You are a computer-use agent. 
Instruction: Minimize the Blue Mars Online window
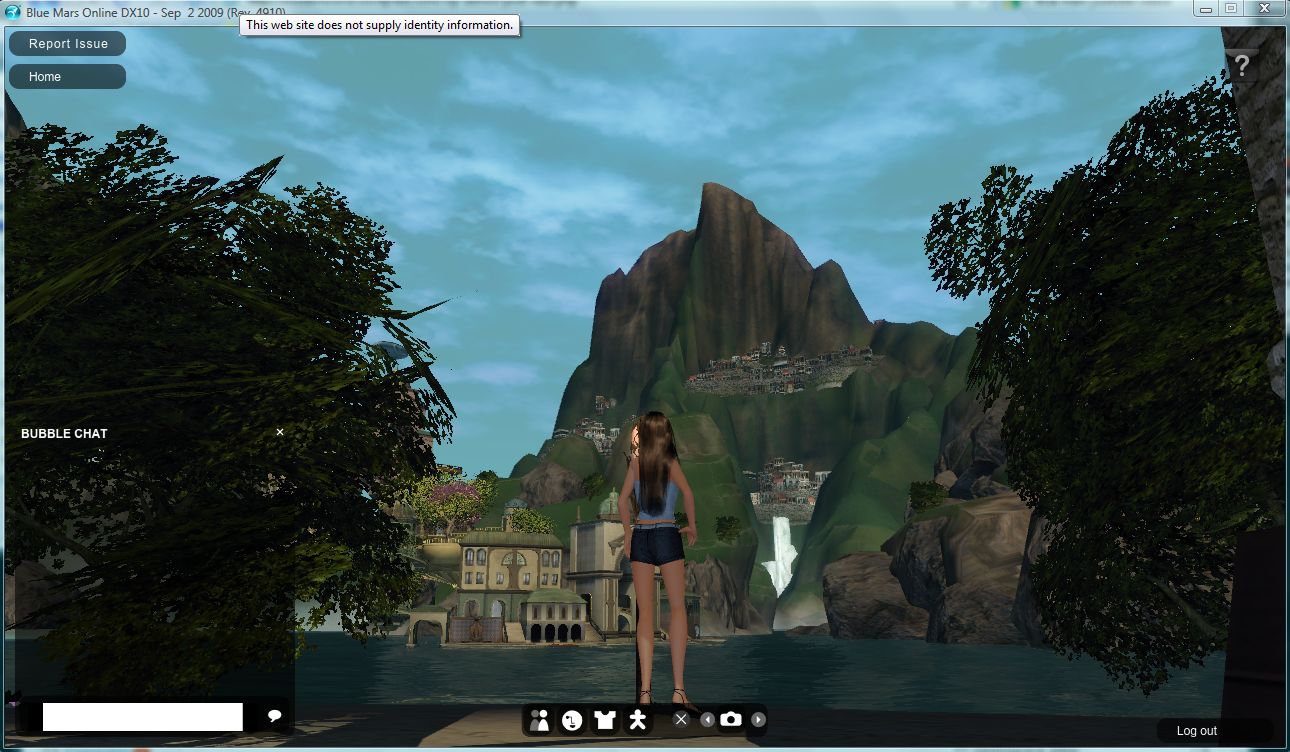click(x=1206, y=8)
